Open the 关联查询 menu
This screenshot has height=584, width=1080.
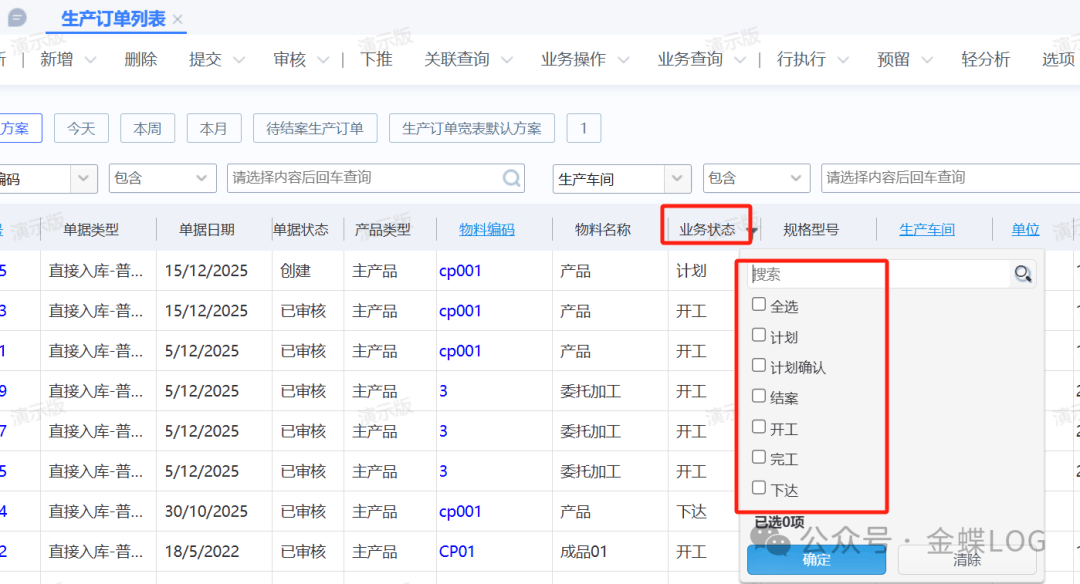468,59
